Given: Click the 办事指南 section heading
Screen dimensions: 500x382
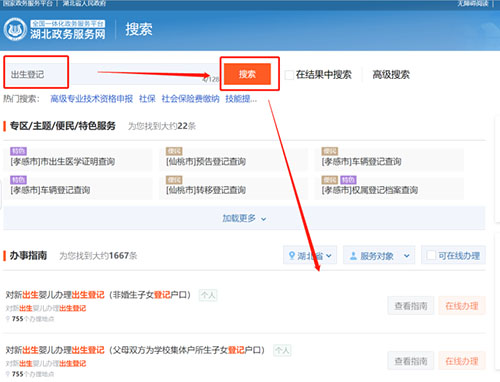Looking at the screenshot, I should point(28,256).
